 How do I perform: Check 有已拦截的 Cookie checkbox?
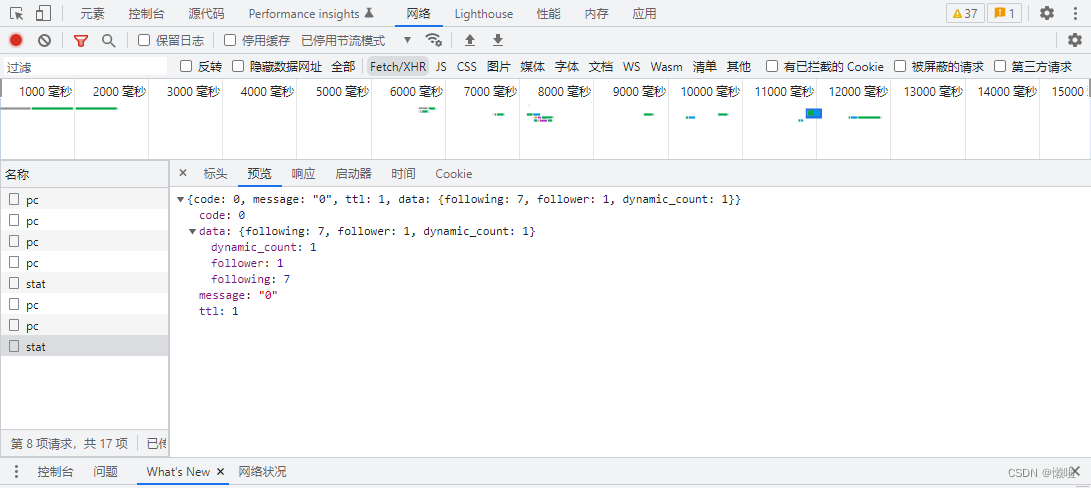(x=772, y=66)
